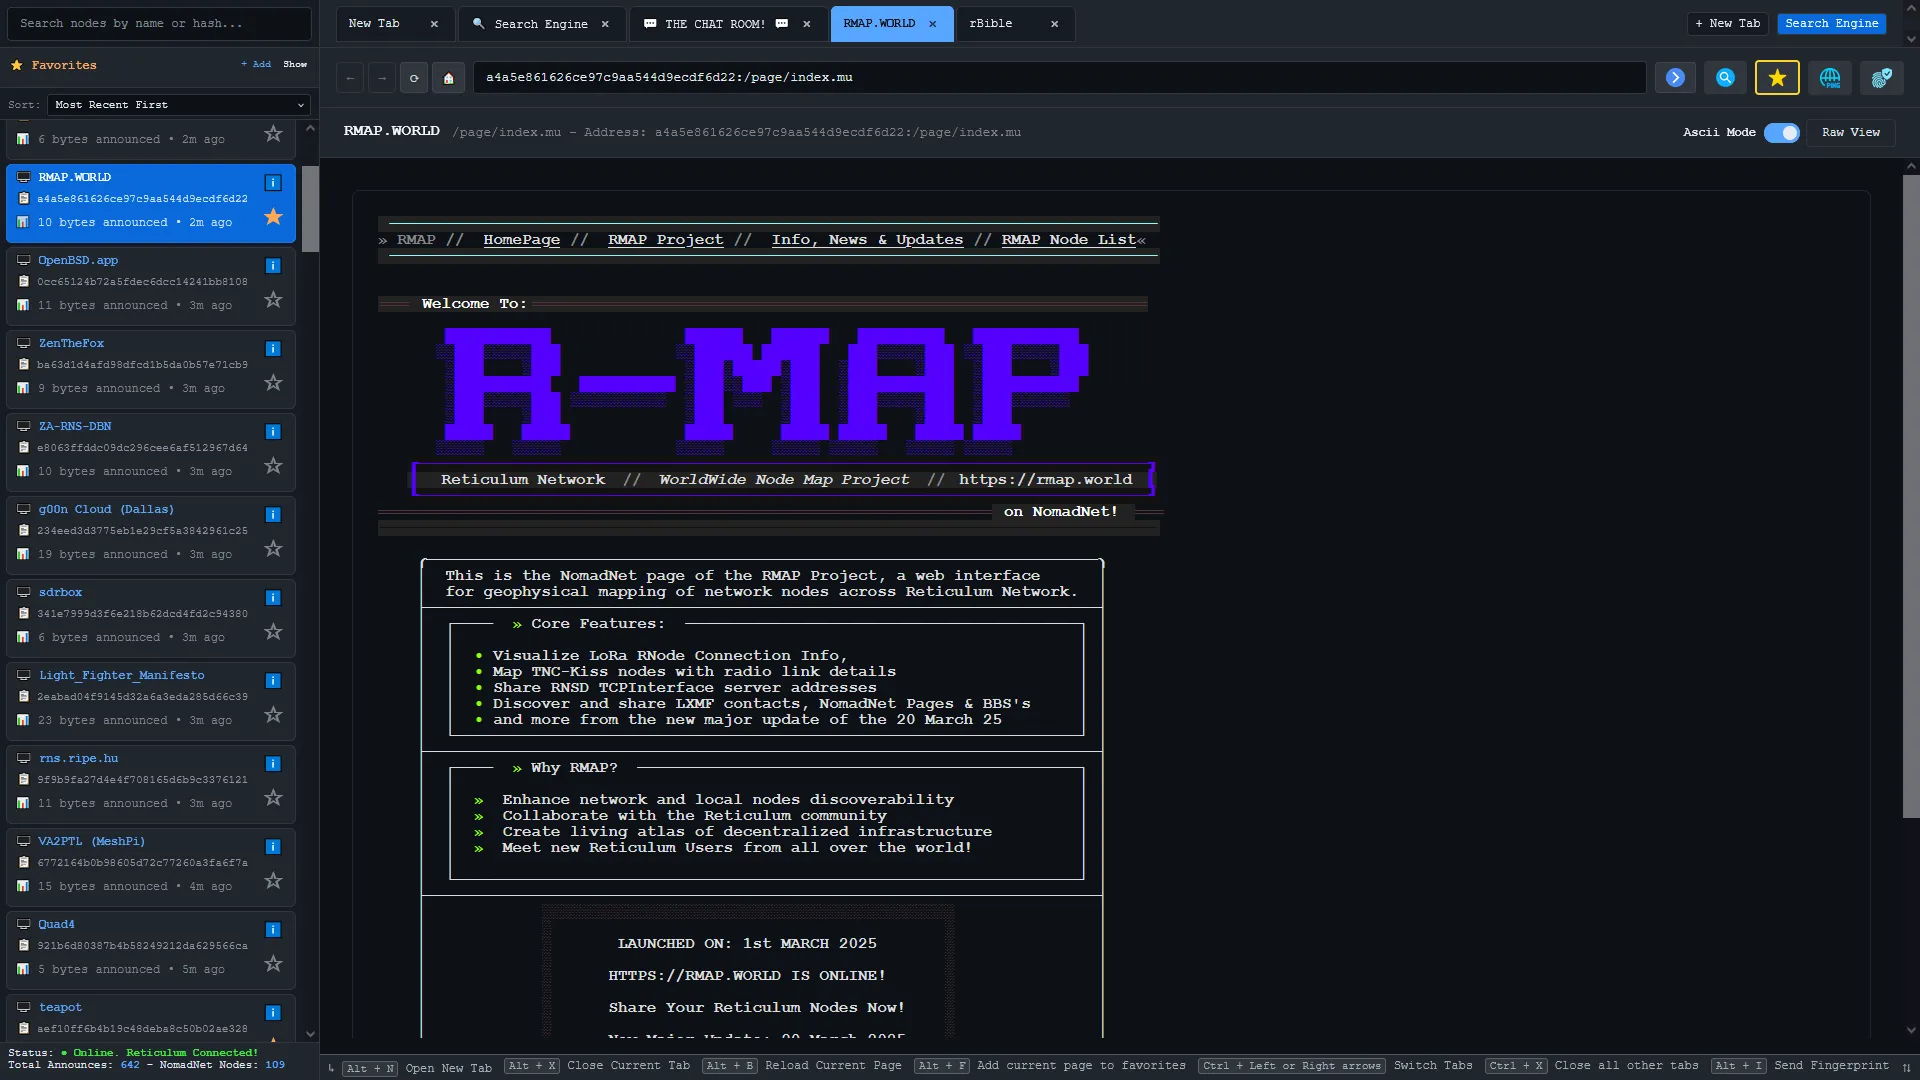Image resolution: width=1920 pixels, height=1080 pixels.
Task: Navigate back using the left arrow icon
Action: tap(349, 77)
